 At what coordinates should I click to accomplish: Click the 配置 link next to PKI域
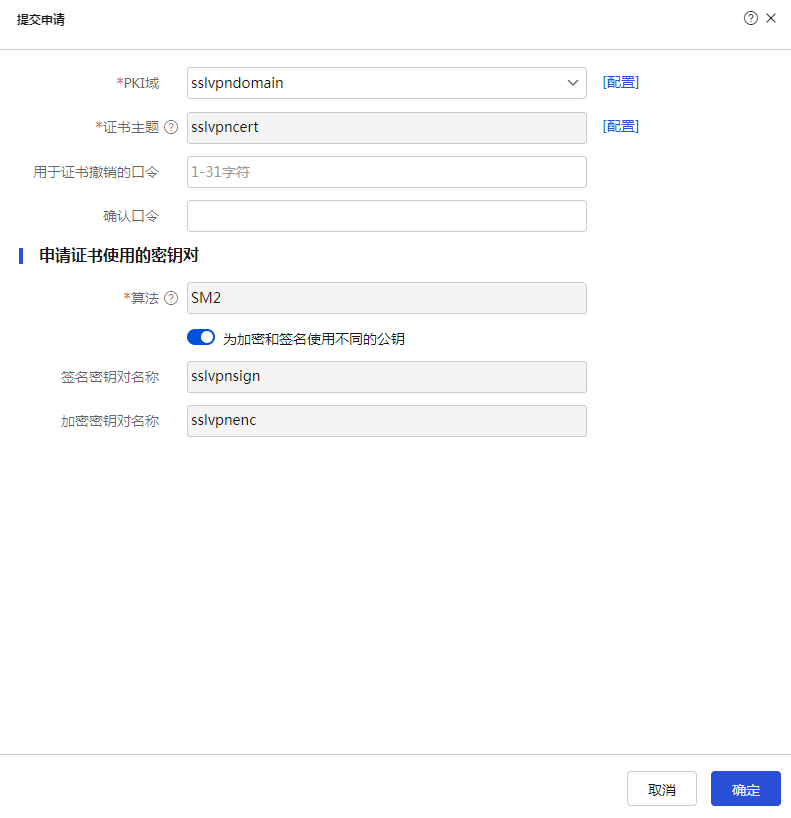[x=620, y=82]
